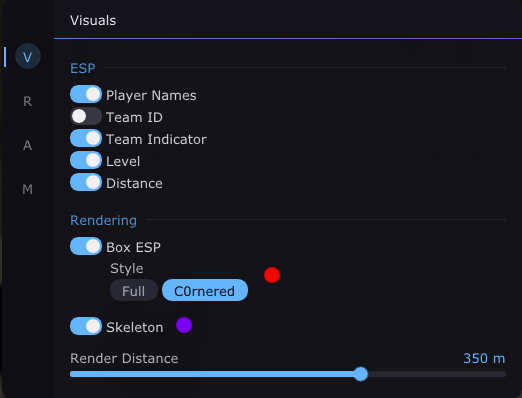Open the M sidebar section
This screenshot has height=398, width=522.
point(28,189)
